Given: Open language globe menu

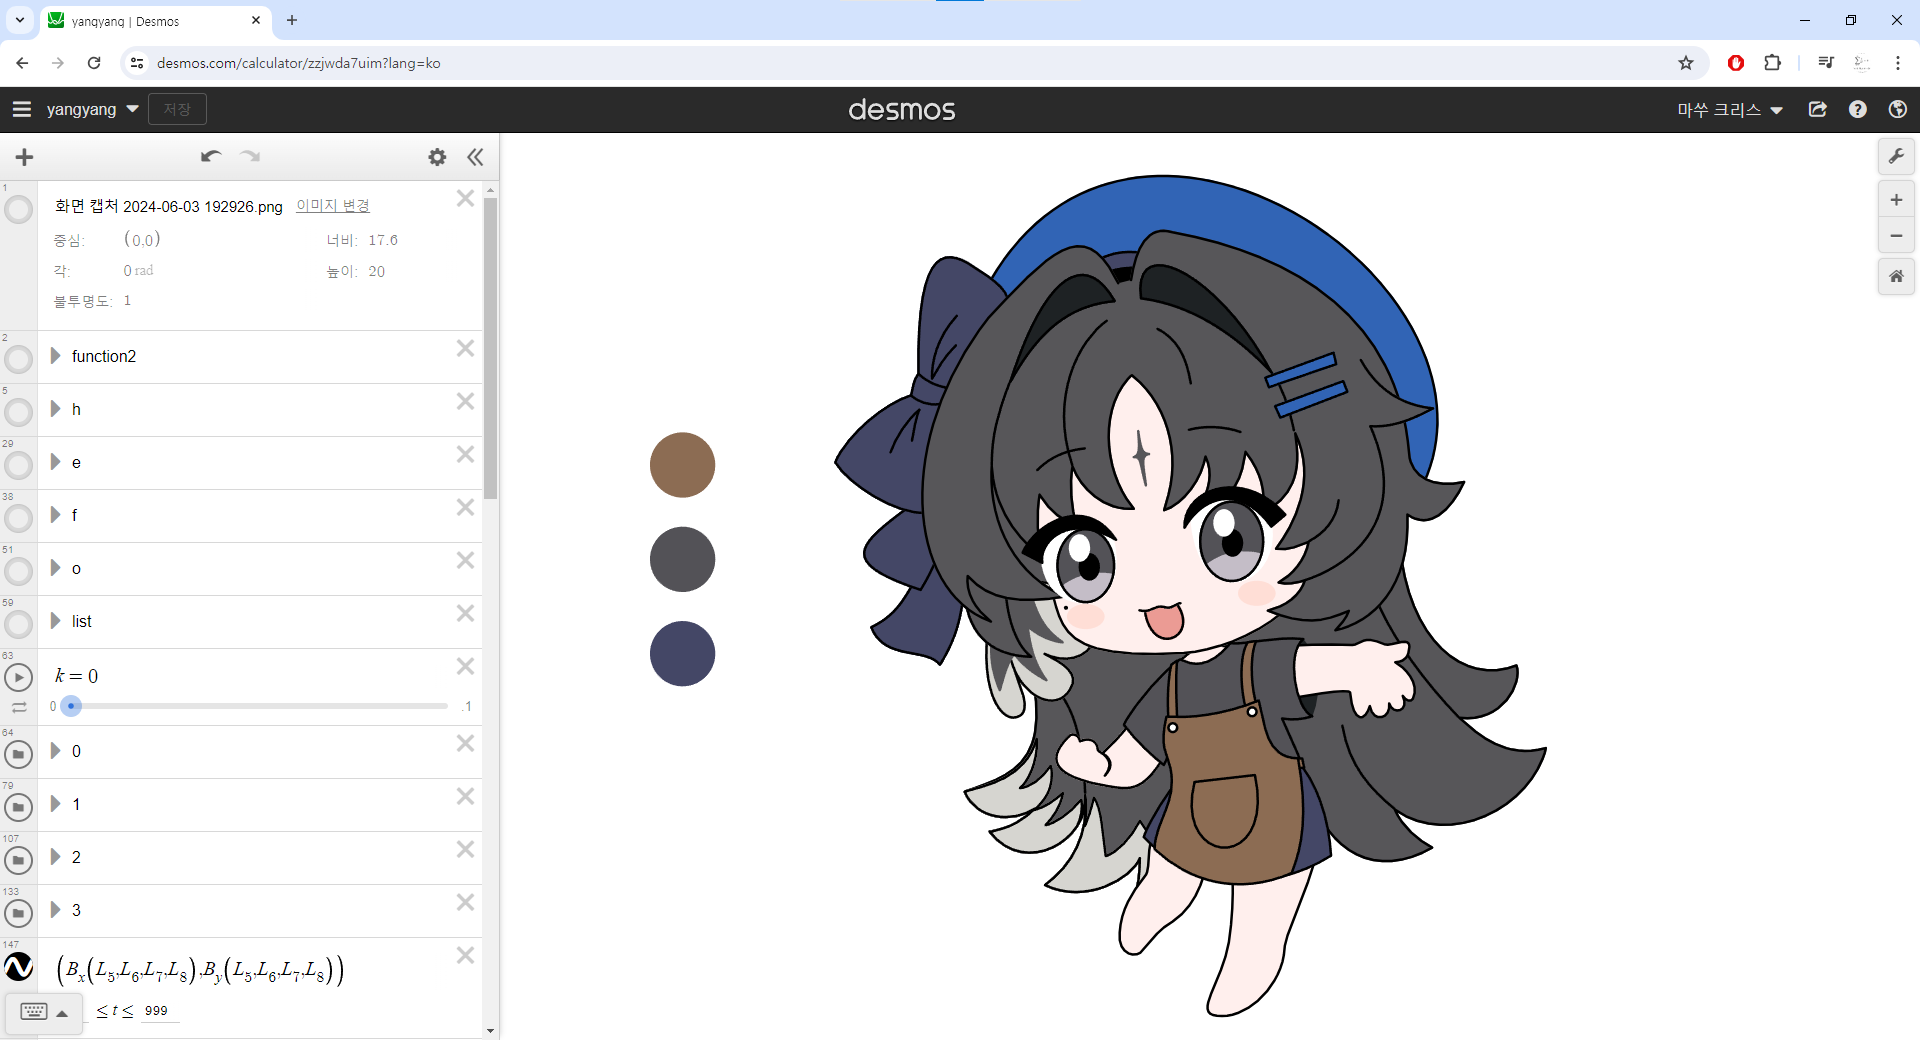Looking at the screenshot, I should click(x=1897, y=109).
